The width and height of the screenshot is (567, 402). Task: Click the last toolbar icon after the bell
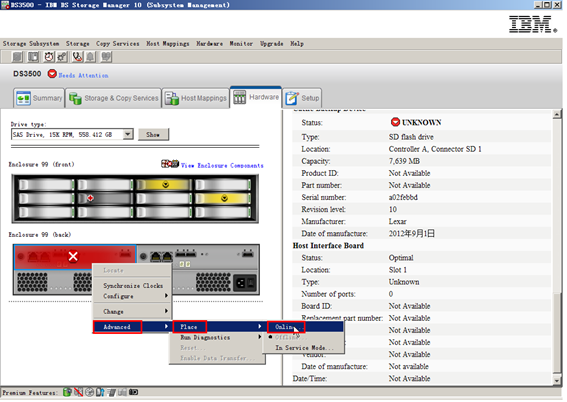tap(106, 57)
